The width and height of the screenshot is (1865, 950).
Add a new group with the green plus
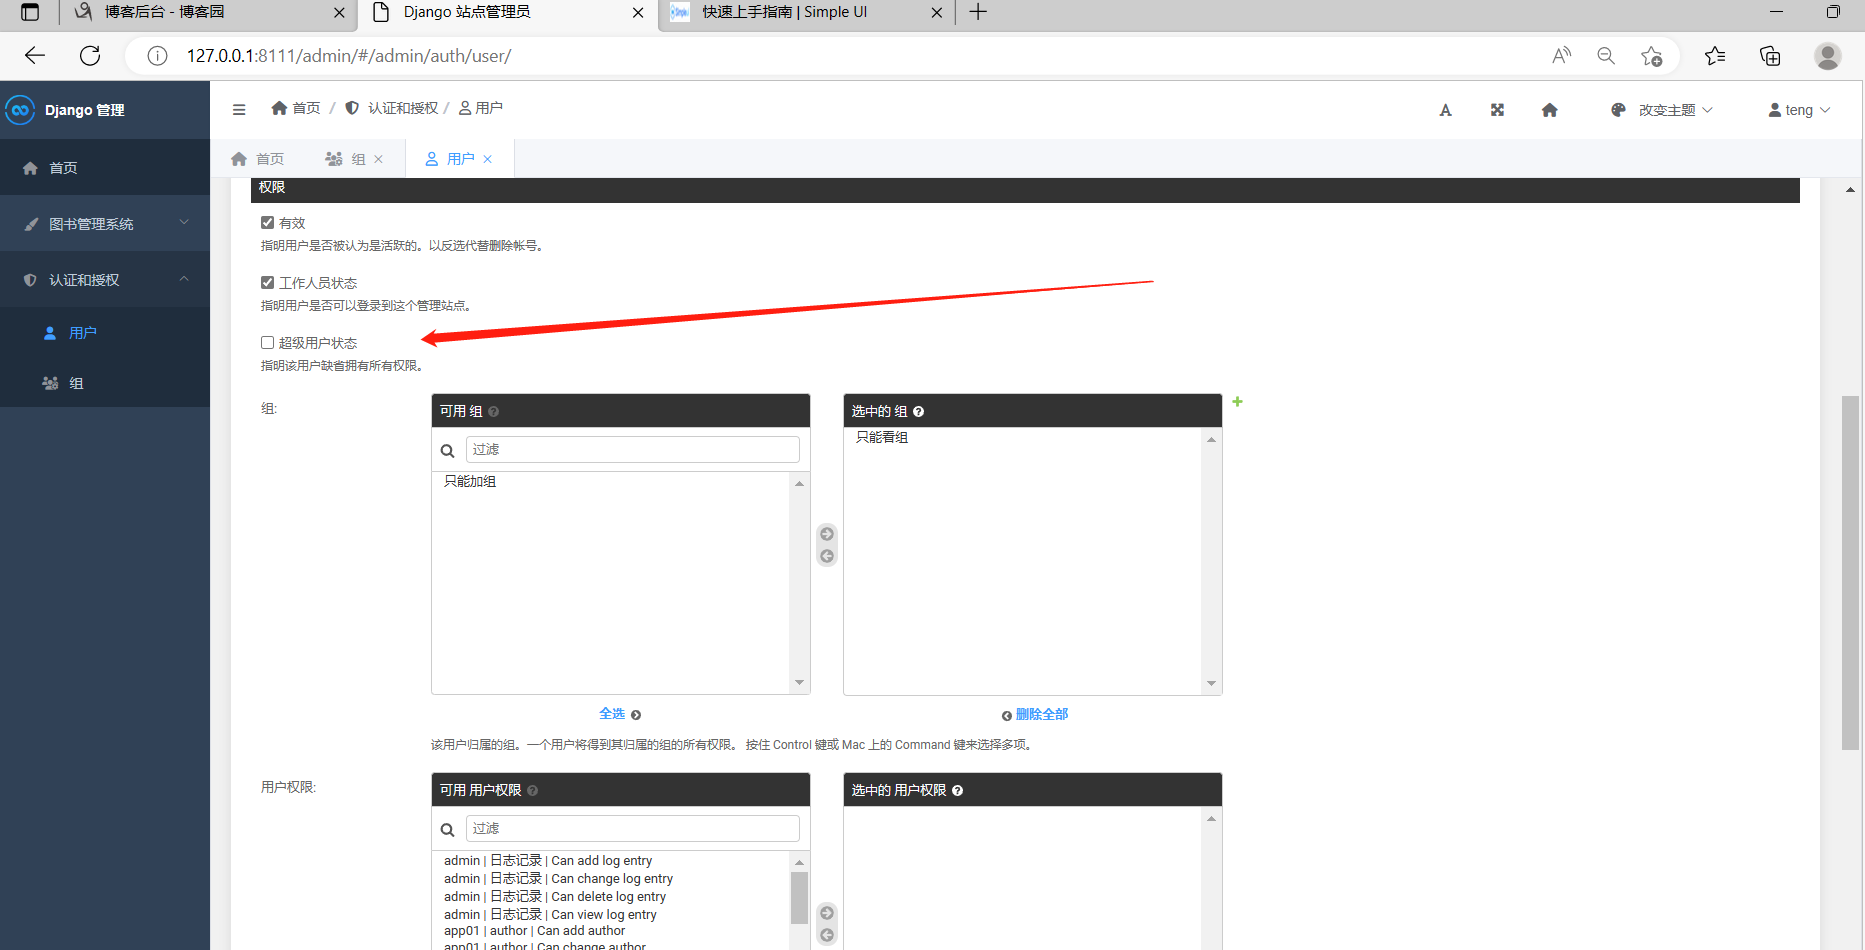(1237, 402)
